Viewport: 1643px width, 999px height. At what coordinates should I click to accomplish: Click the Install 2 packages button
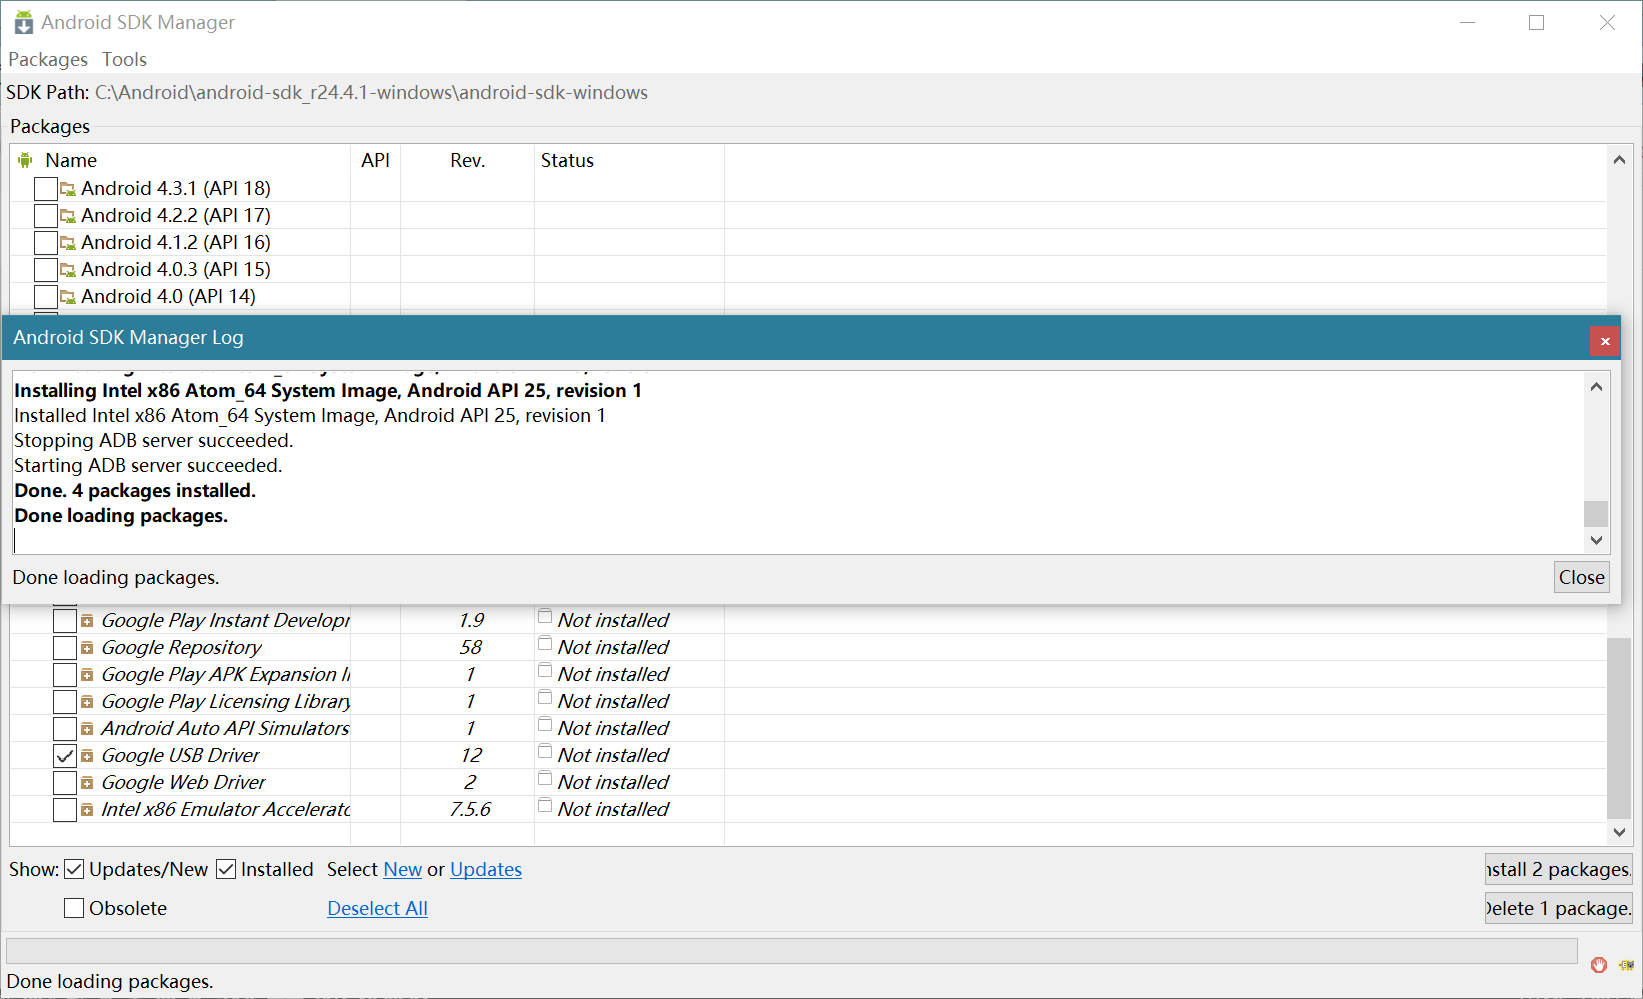[x=1557, y=869]
